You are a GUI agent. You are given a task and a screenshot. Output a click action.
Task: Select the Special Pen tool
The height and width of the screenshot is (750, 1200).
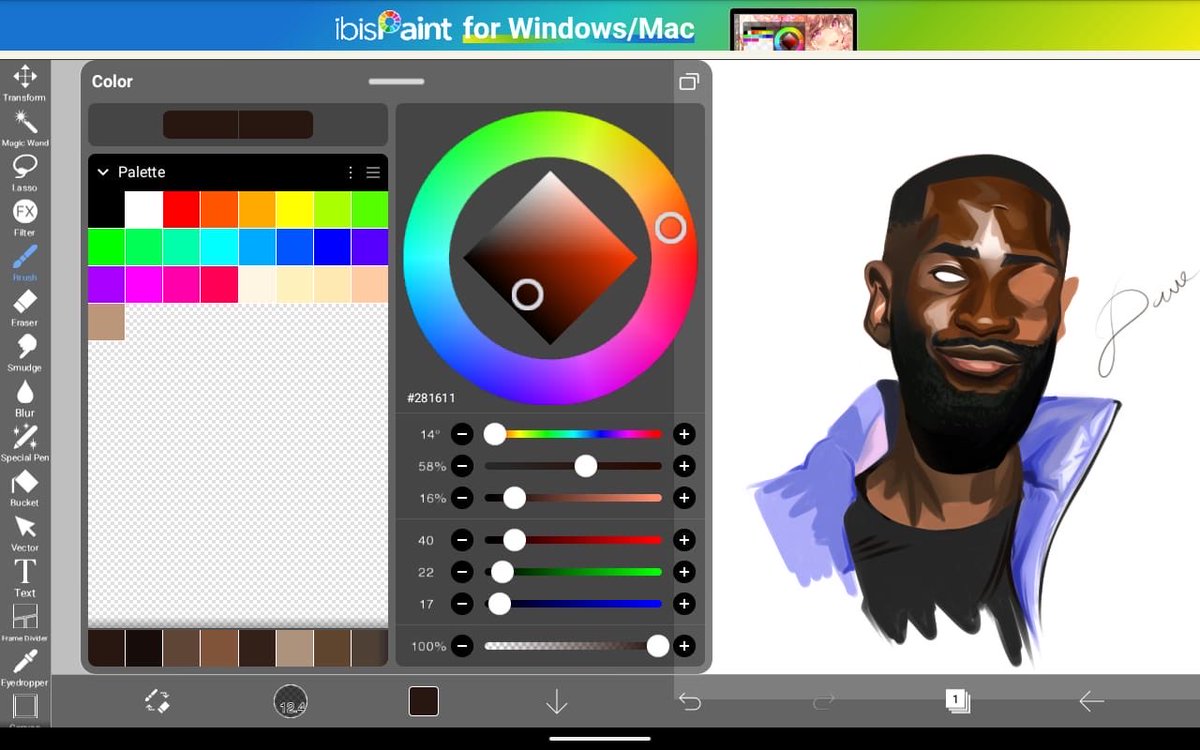click(25, 443)
